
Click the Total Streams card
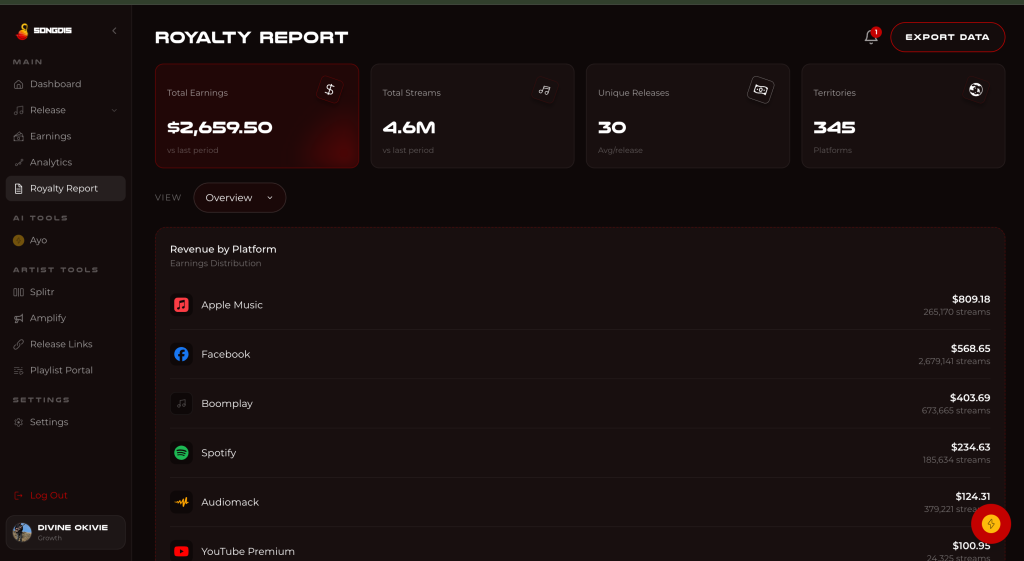tap(472, 116)
